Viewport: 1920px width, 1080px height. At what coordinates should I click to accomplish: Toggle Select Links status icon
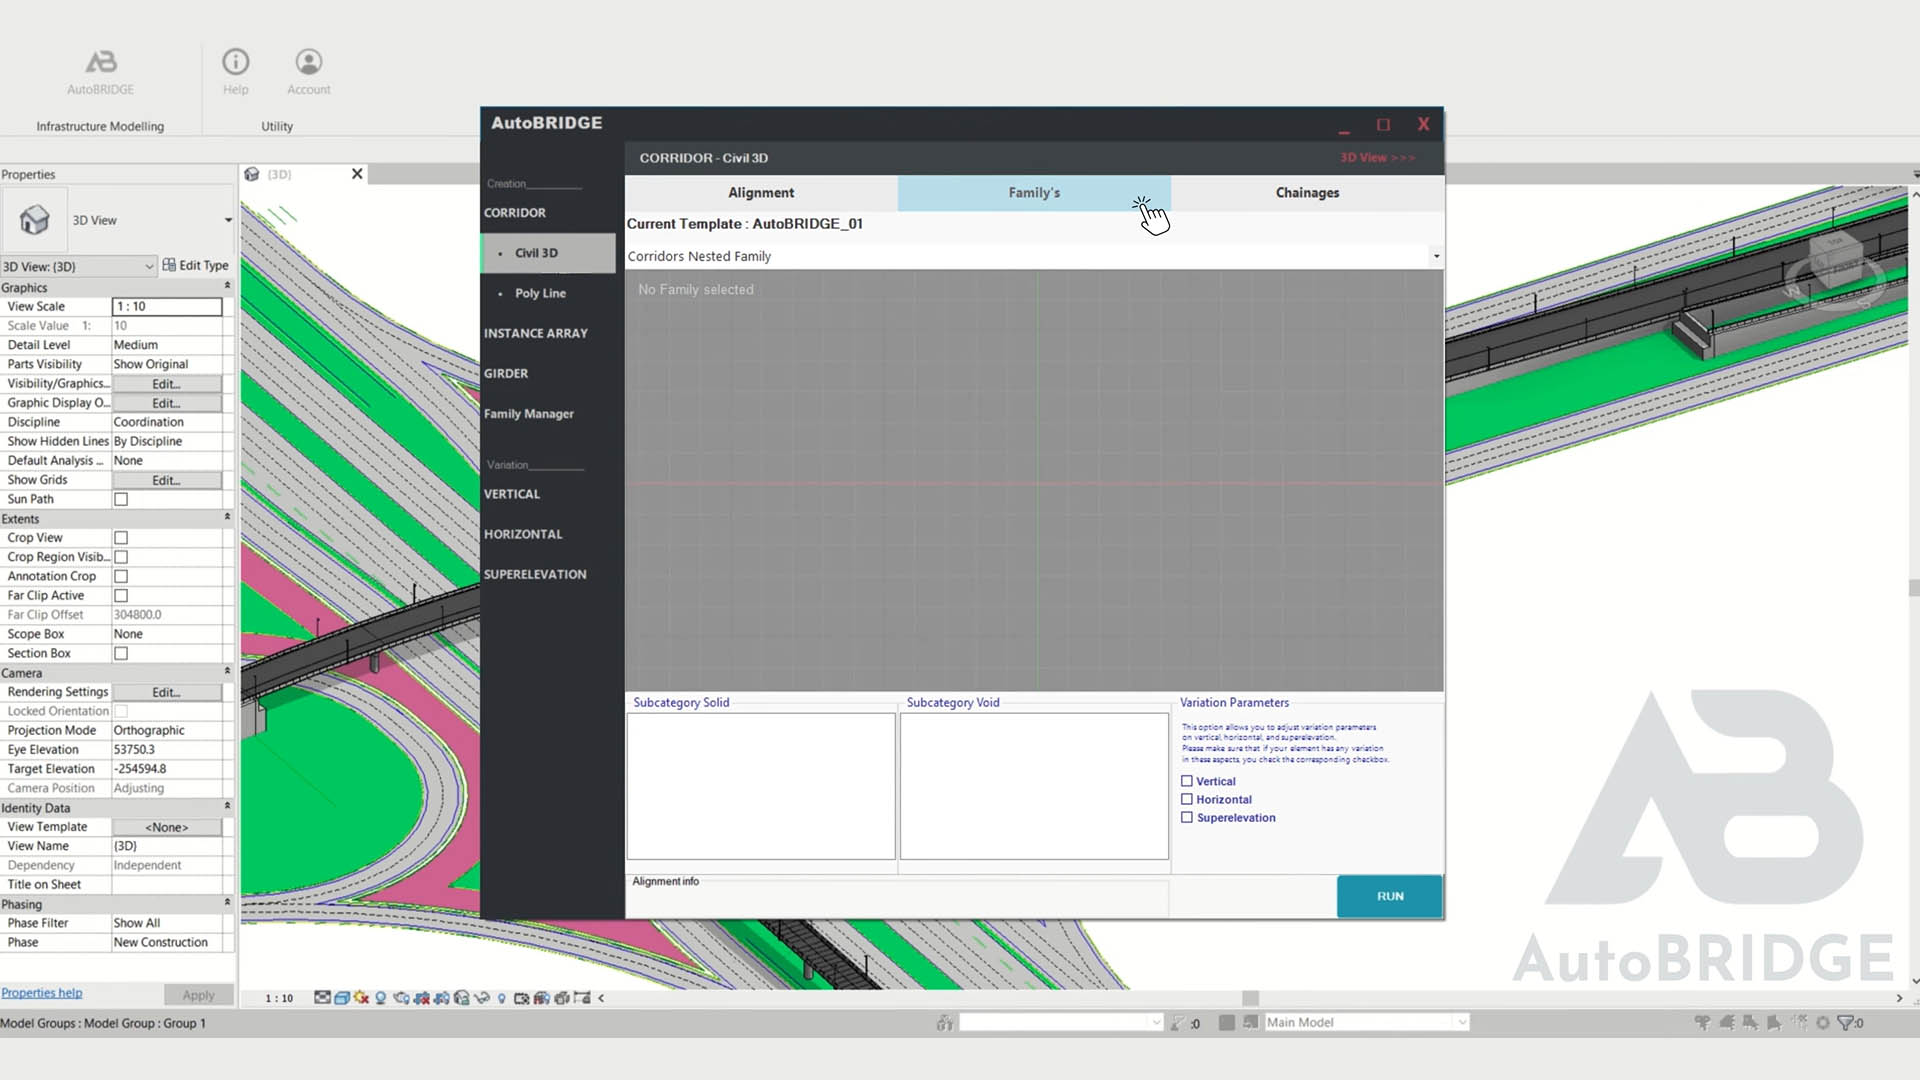1701,1023
